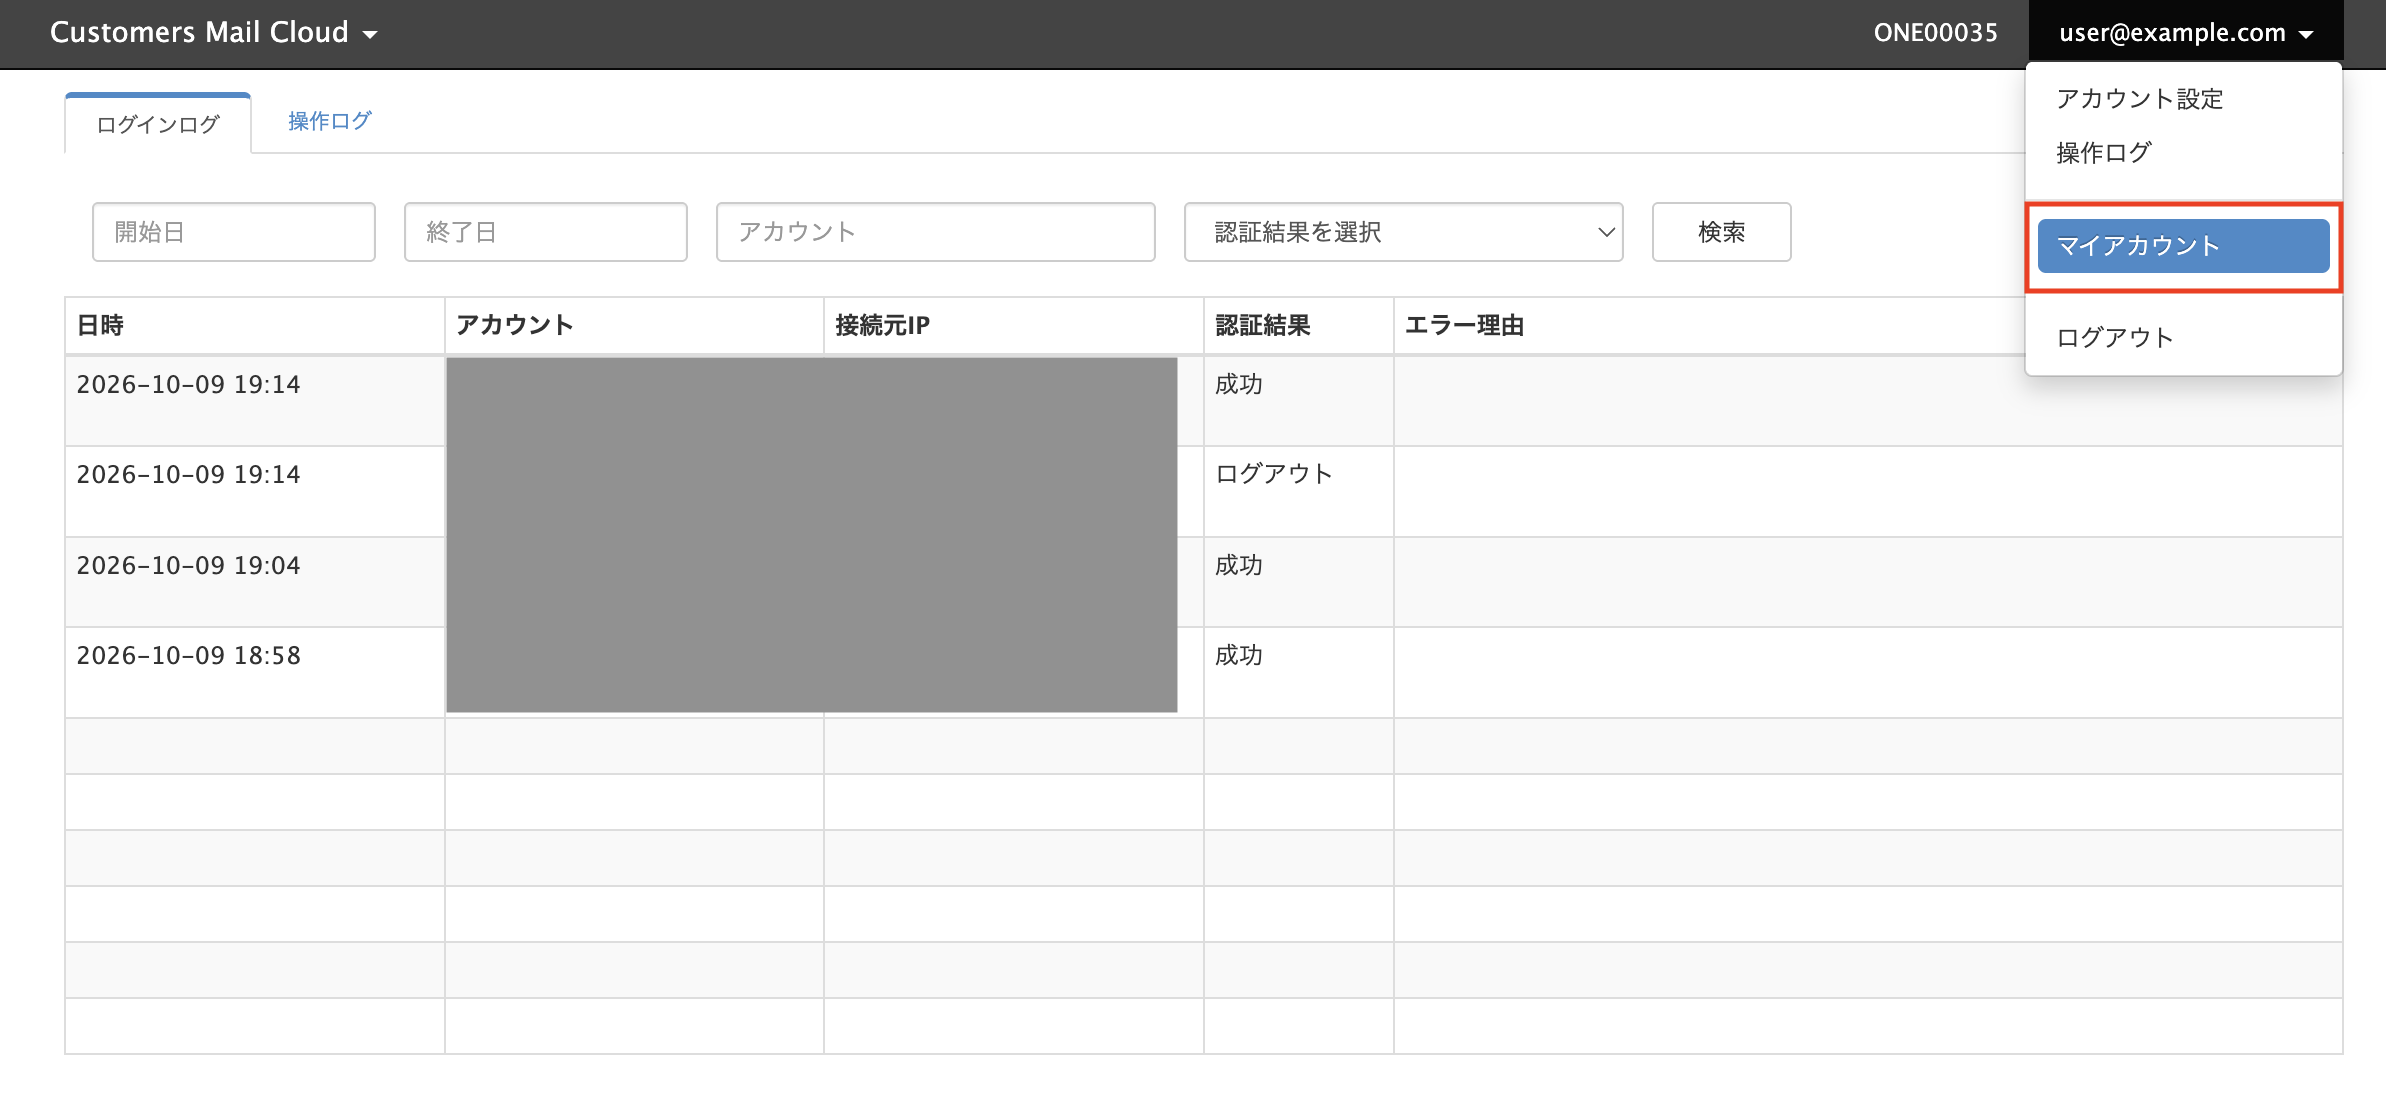The image size is (2386, 1104).
Task: Choose アカウント設定 from the user menu
Action: click(x=2139, y=99)
